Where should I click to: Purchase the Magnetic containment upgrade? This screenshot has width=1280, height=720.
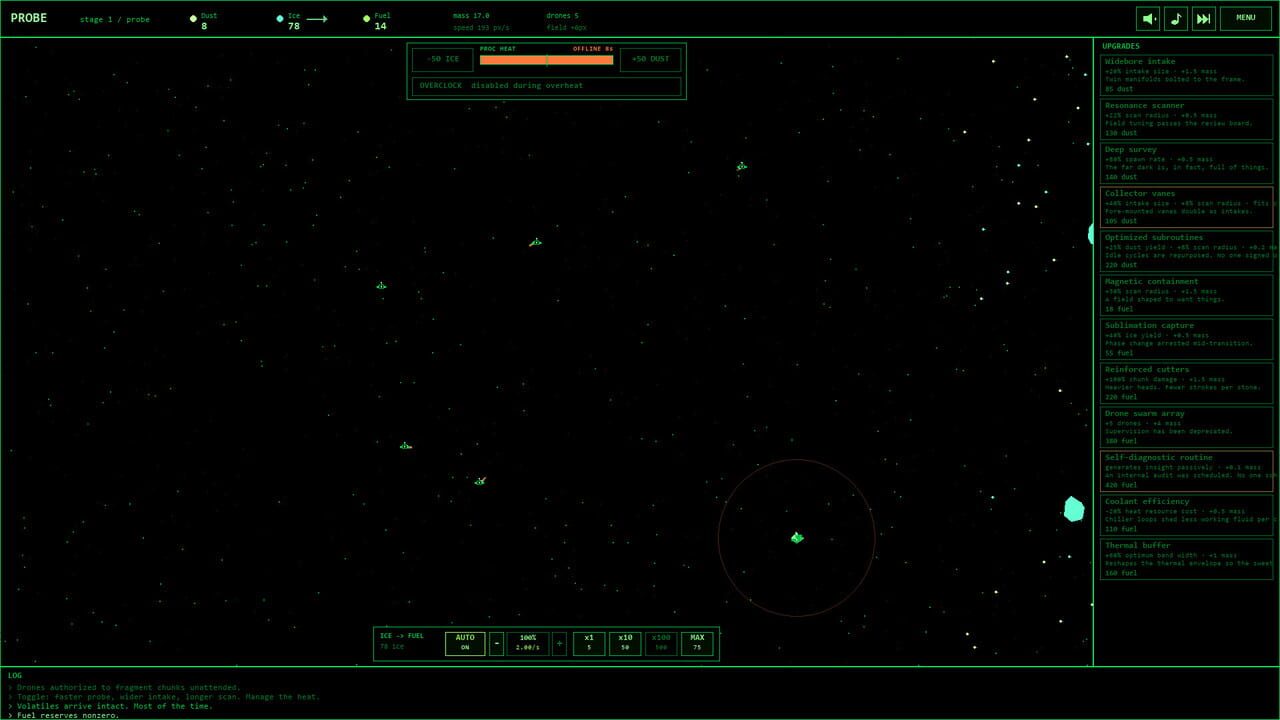coord(1187,295)
